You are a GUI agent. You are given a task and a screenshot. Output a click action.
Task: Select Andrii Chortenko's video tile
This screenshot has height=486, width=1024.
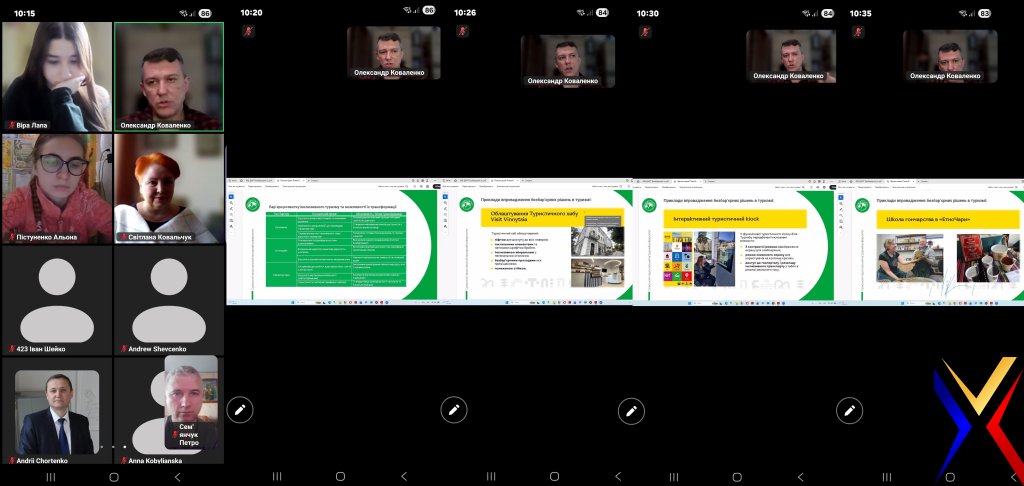click(x=57, y=412)
